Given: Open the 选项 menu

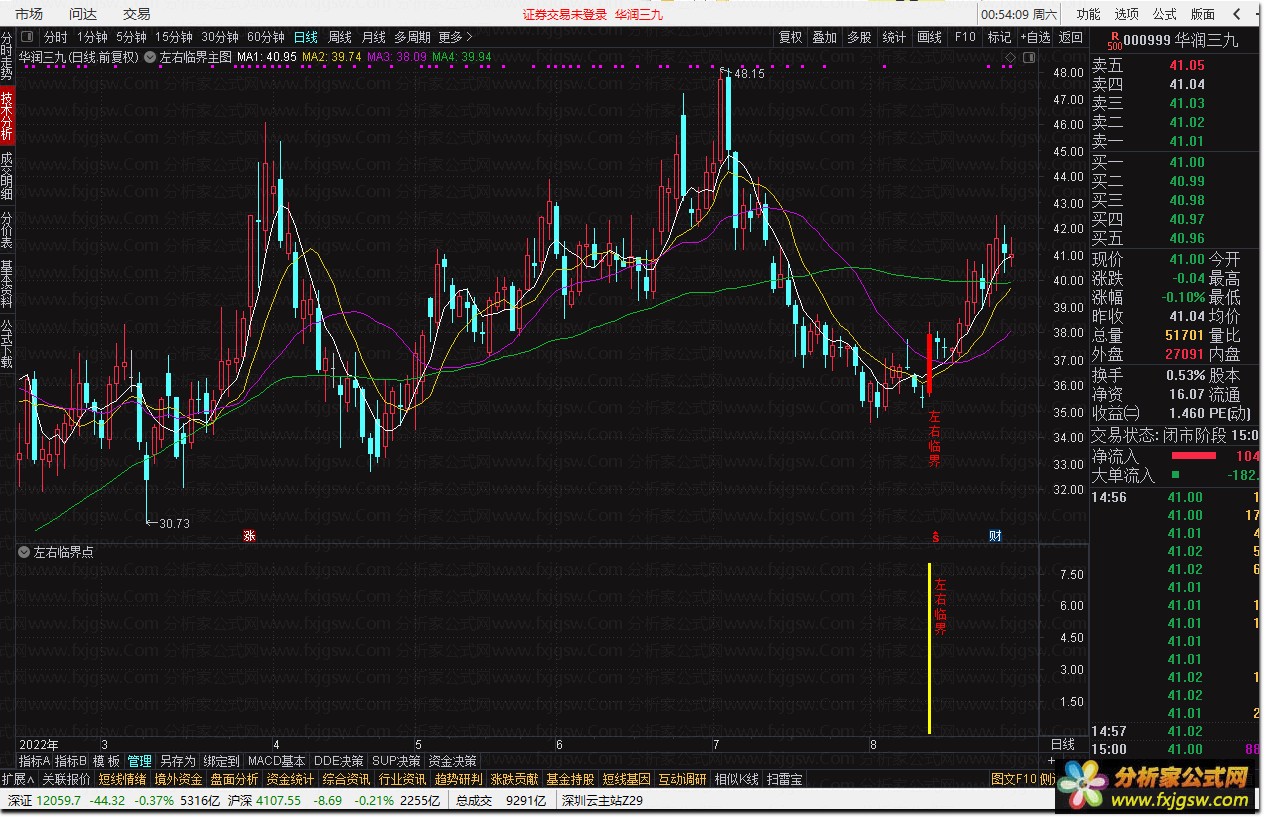Looking at the screenshot, I should 1126,14.
